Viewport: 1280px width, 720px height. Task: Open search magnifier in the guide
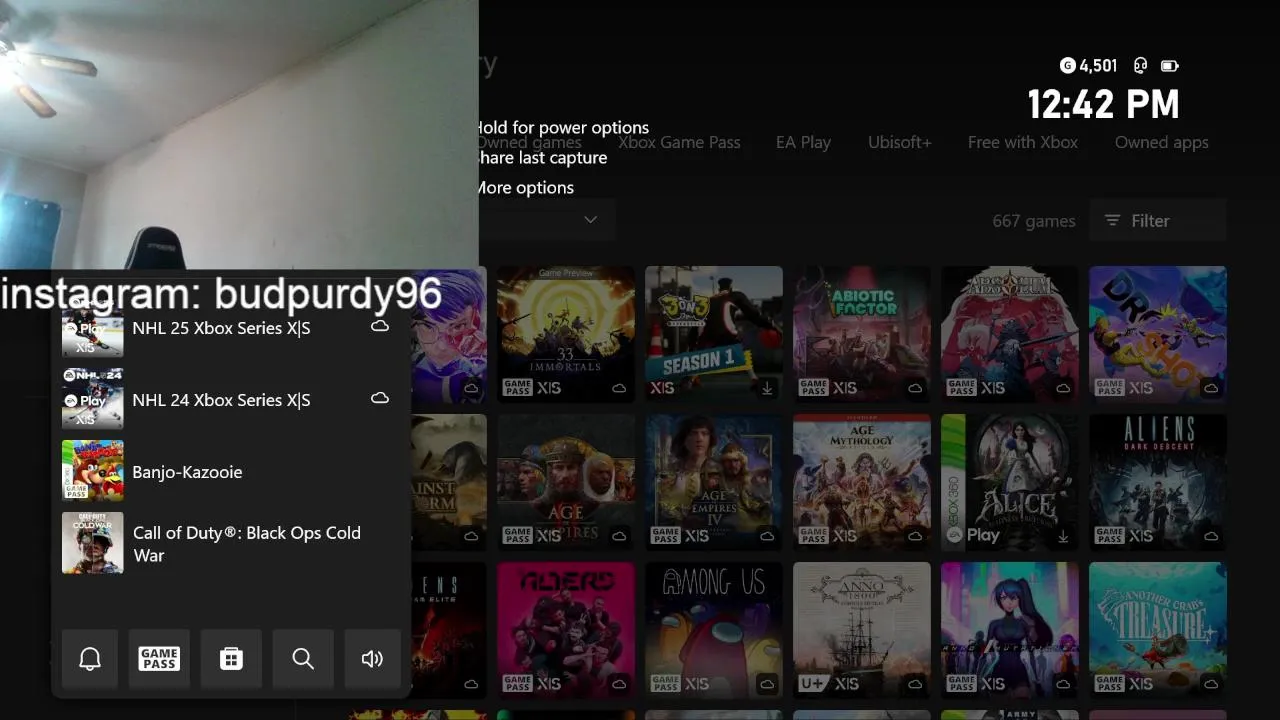pyautogui.click(x=303, y=658)
